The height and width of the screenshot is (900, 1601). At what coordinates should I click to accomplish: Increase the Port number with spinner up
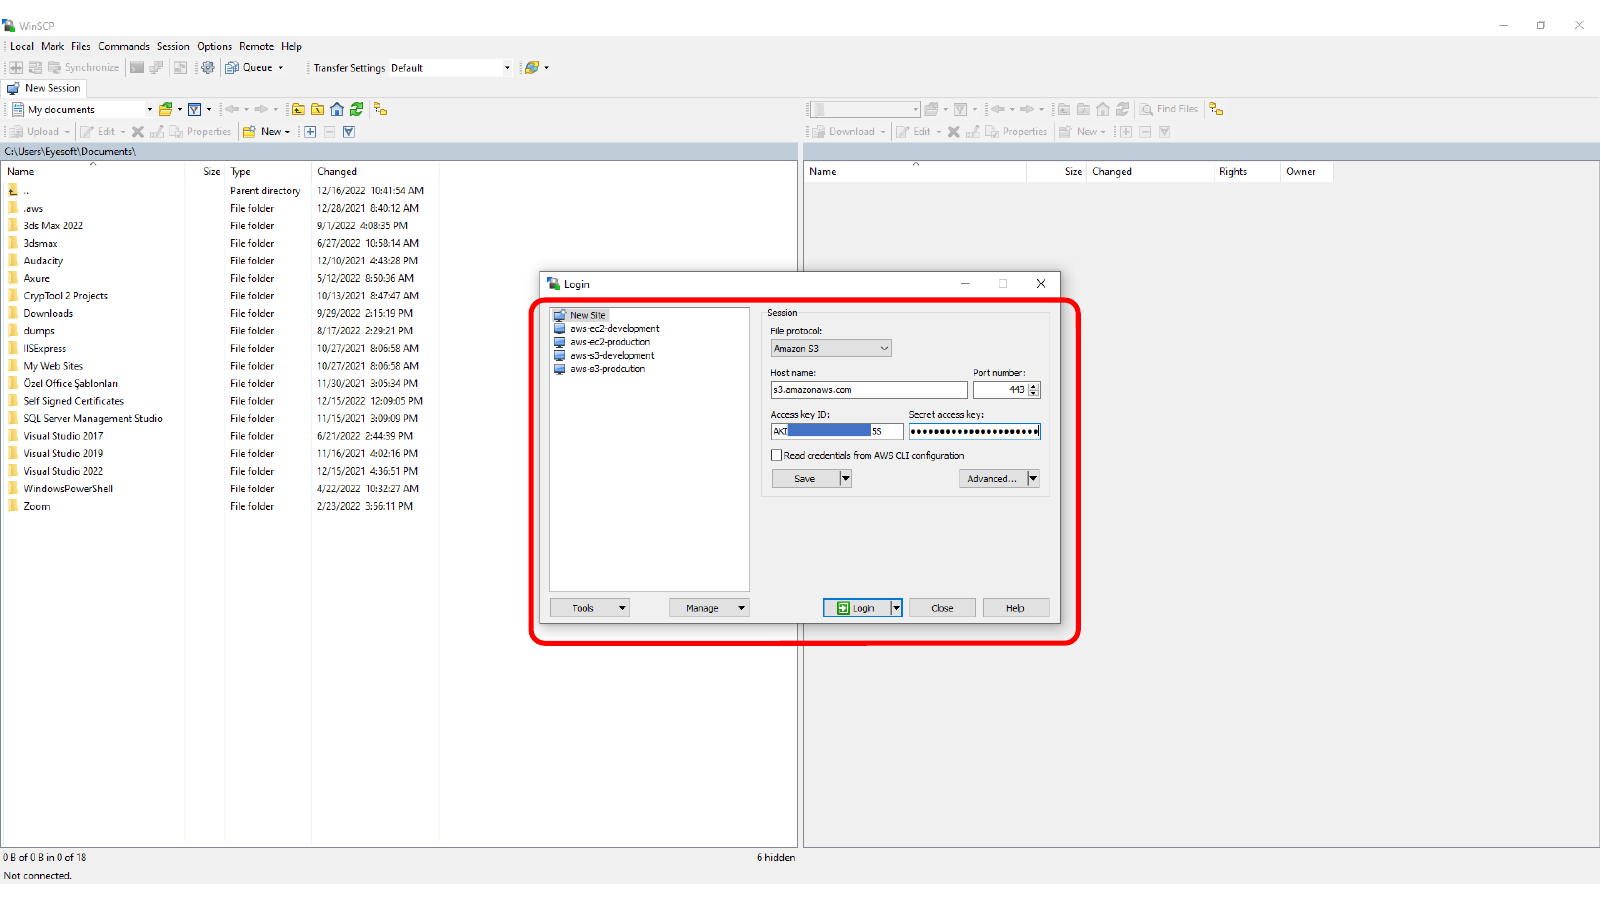coord(1034,386)
